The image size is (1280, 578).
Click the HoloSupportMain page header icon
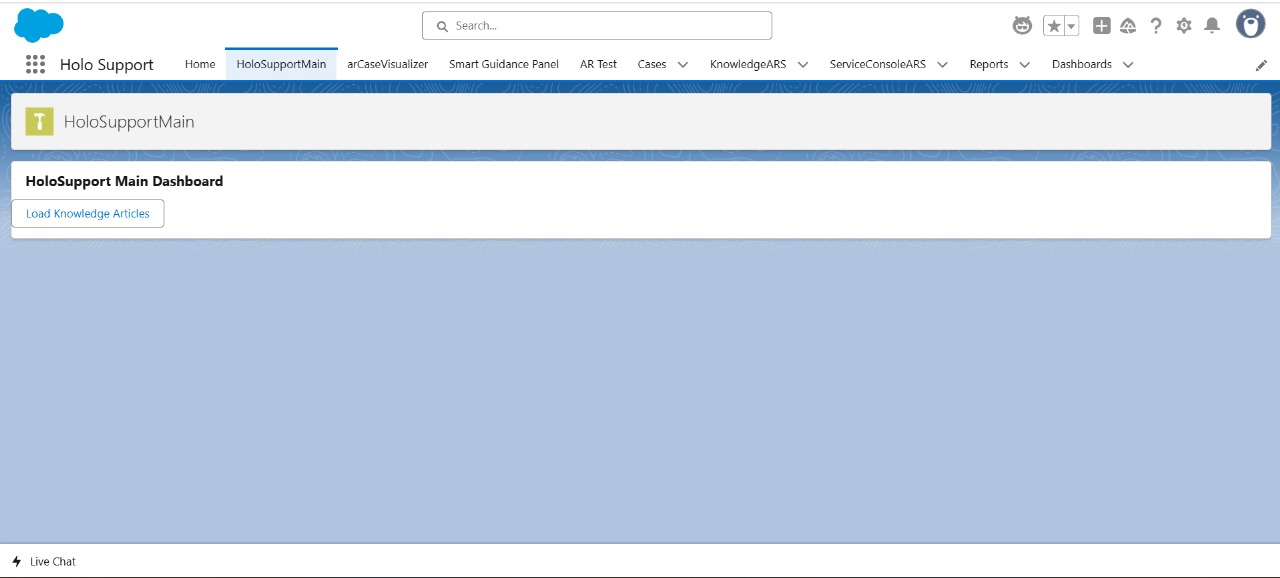click(x=39, y=122)
